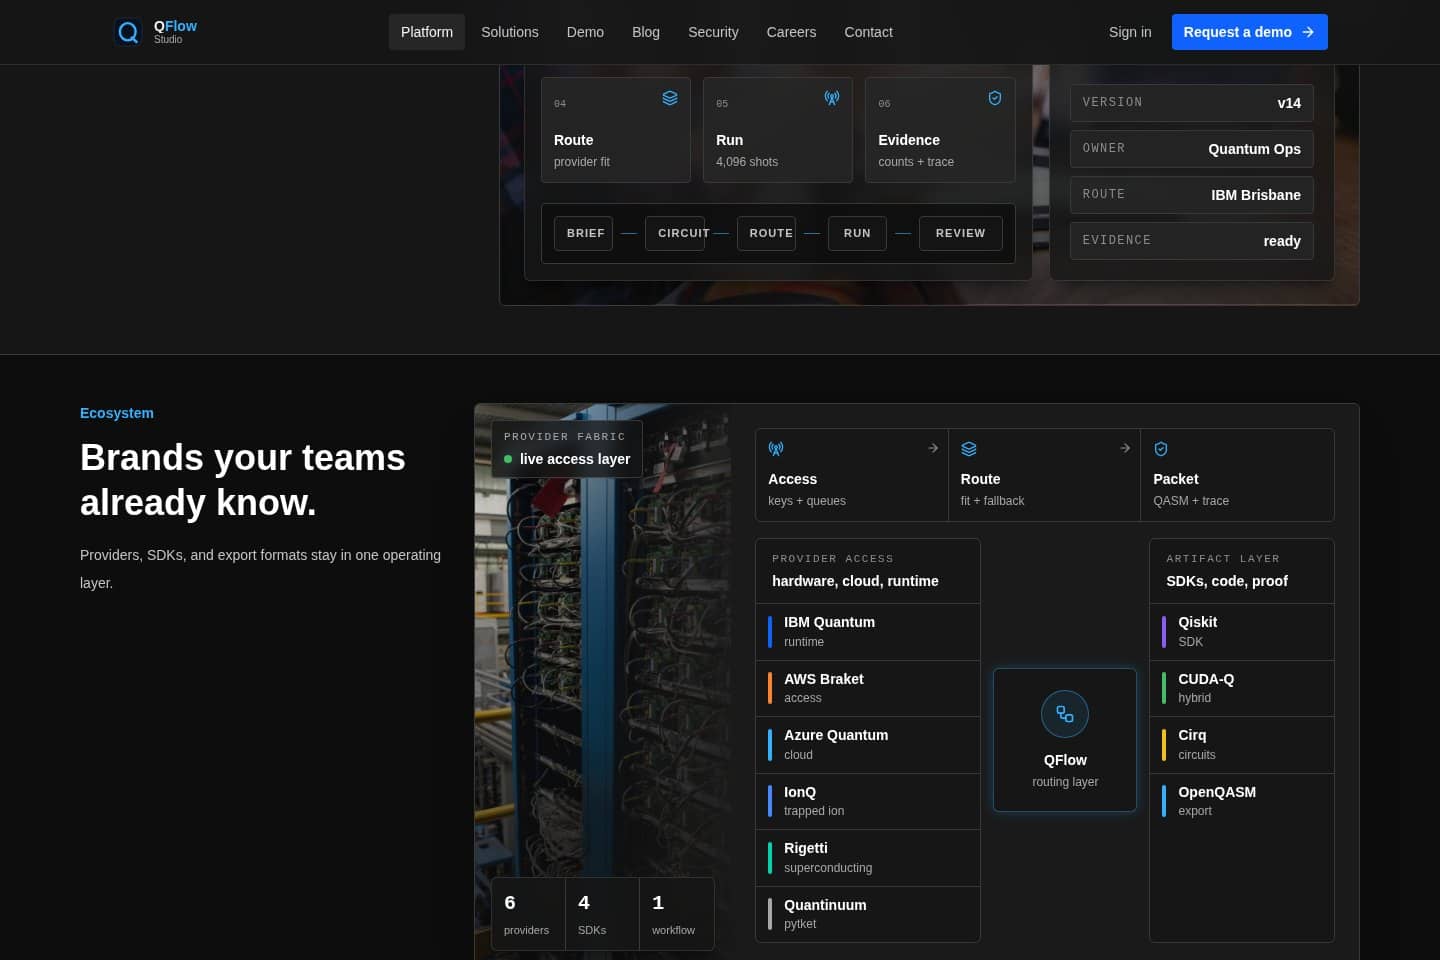Select the RUN pipeline step
1440x960 pixels.
(857, 233)
